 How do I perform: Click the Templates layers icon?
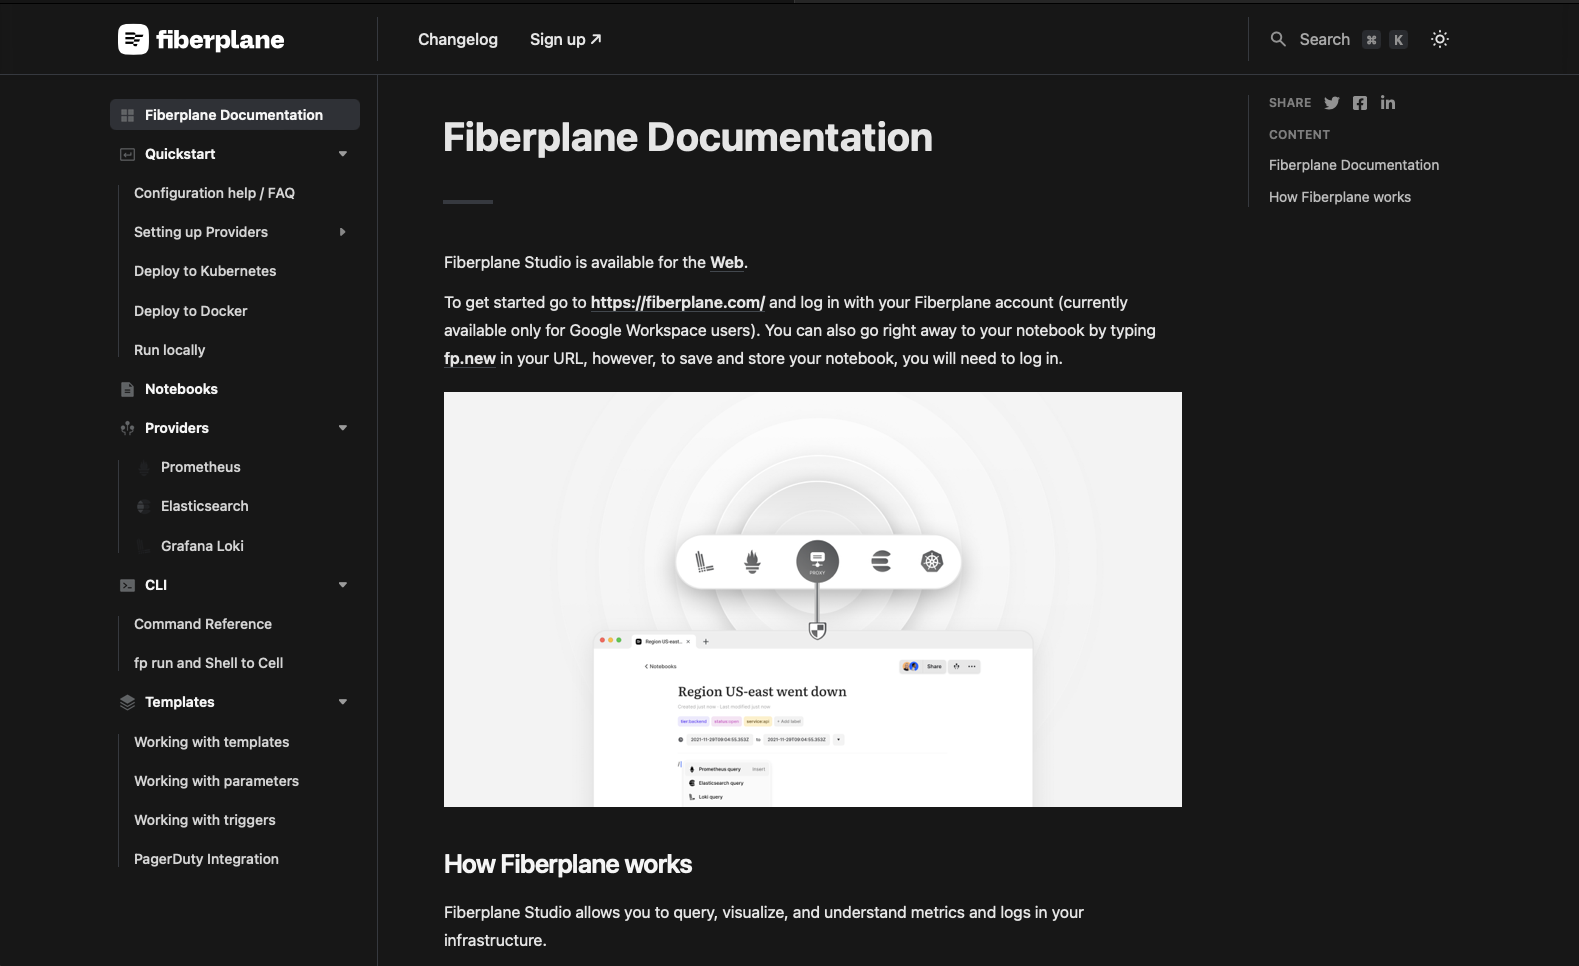[127, 702]
